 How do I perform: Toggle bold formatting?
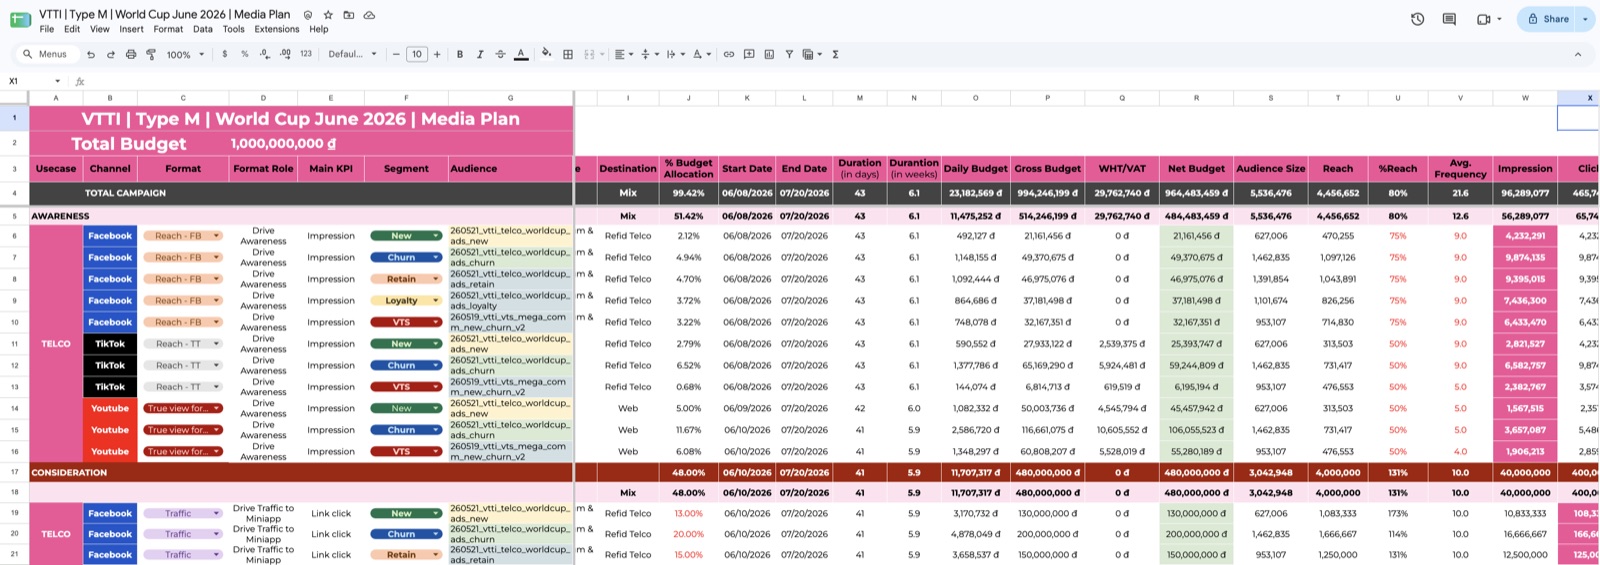tap(460, 54)
